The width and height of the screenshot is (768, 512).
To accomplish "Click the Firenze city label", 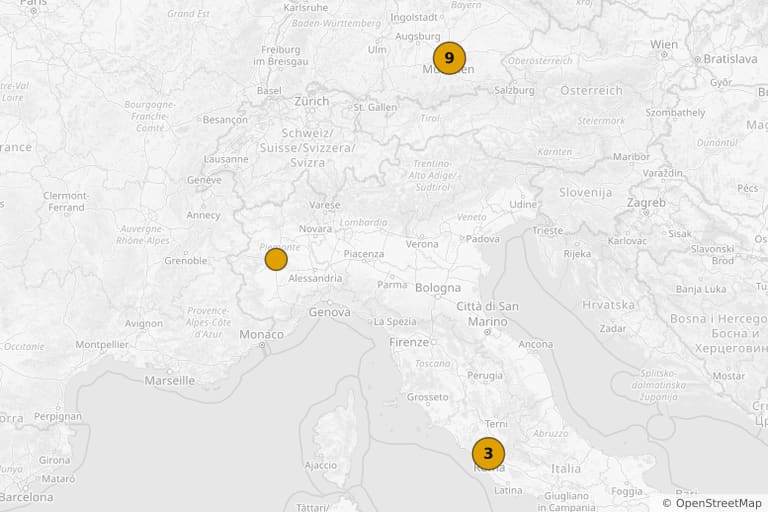I will 409,342.
